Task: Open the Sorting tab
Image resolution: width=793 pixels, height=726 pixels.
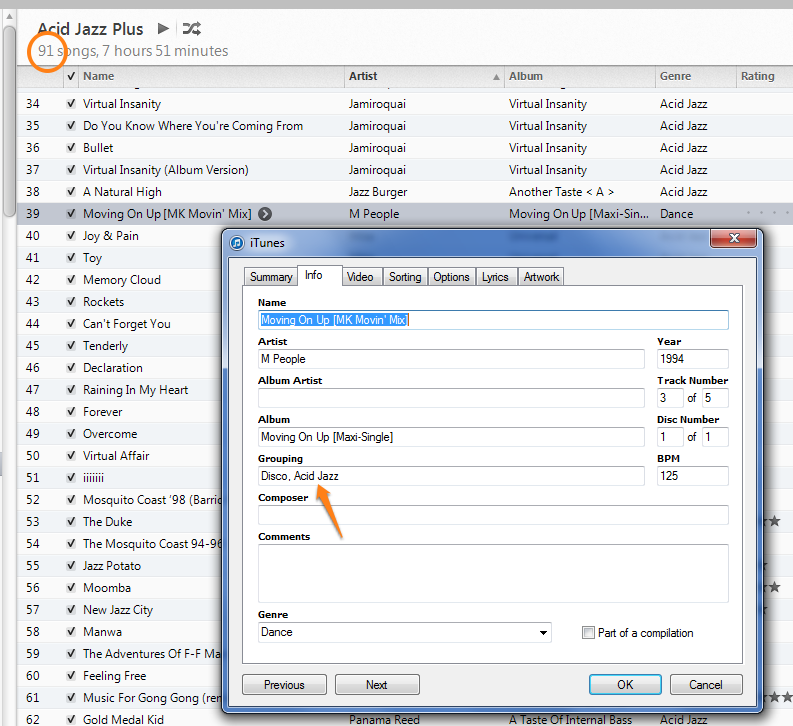Action: tap(405, 277)
